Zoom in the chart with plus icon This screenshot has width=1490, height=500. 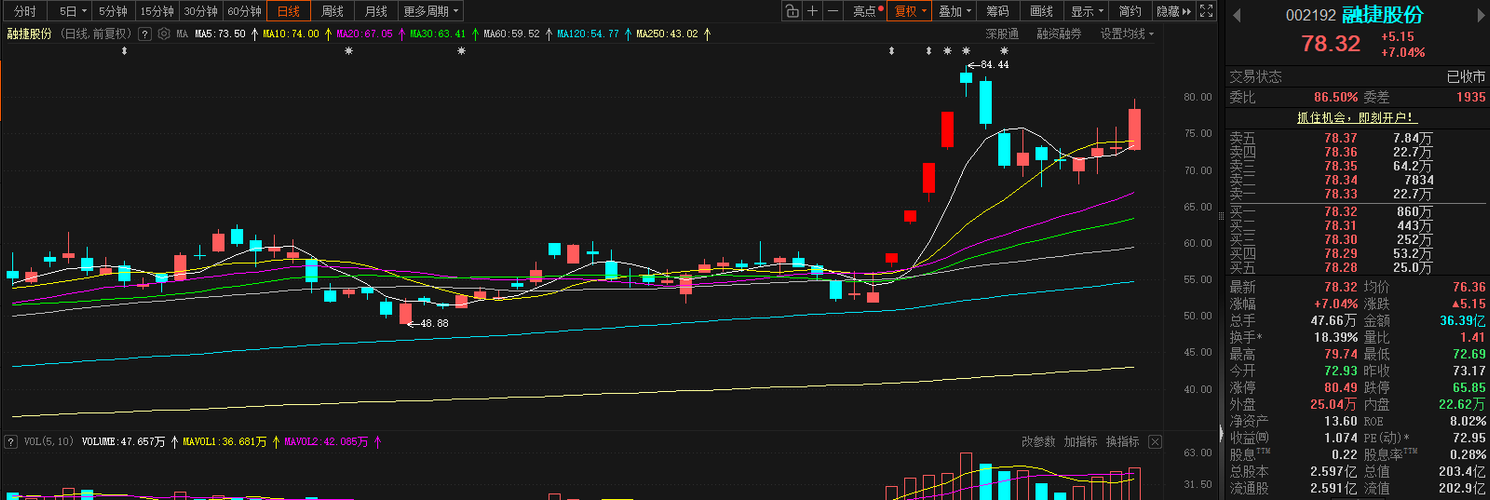pos(813,12)
